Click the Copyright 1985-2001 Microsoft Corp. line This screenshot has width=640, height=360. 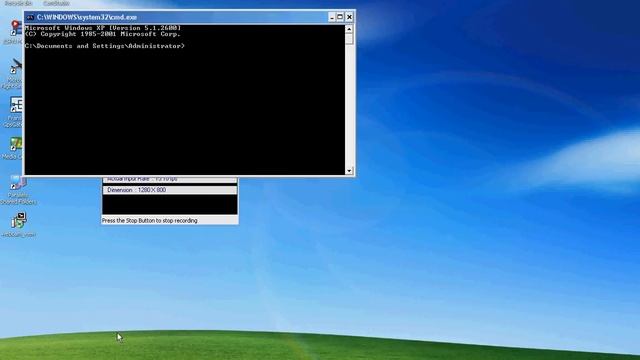102,34
